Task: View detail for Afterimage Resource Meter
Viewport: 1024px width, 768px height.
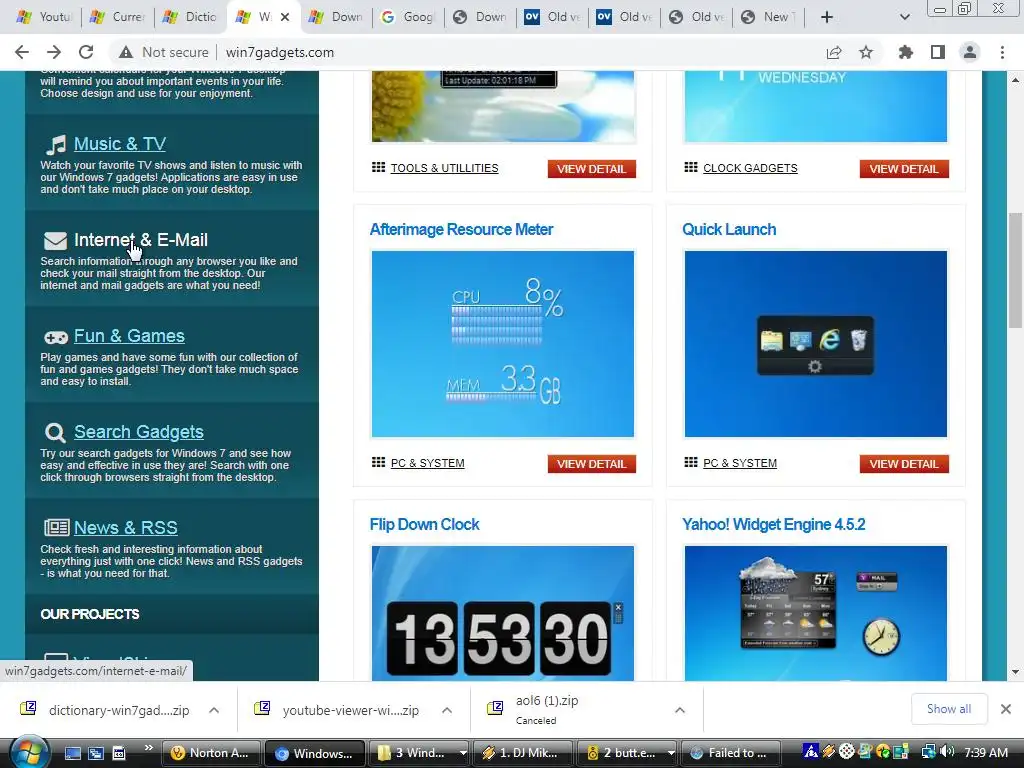Action: 592,464
